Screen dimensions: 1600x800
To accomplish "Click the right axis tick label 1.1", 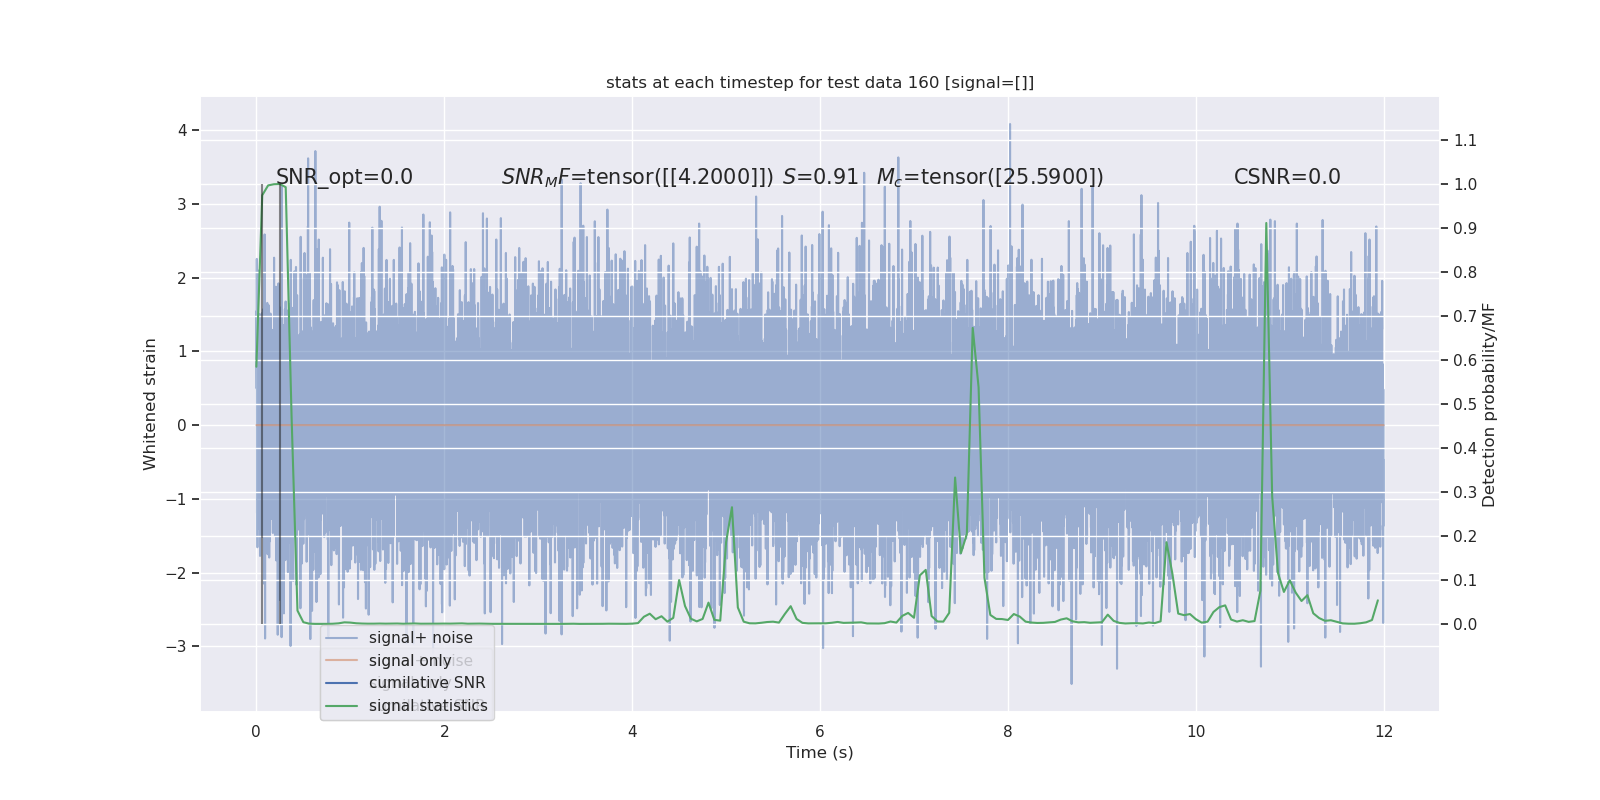I will pos(1465,140).
